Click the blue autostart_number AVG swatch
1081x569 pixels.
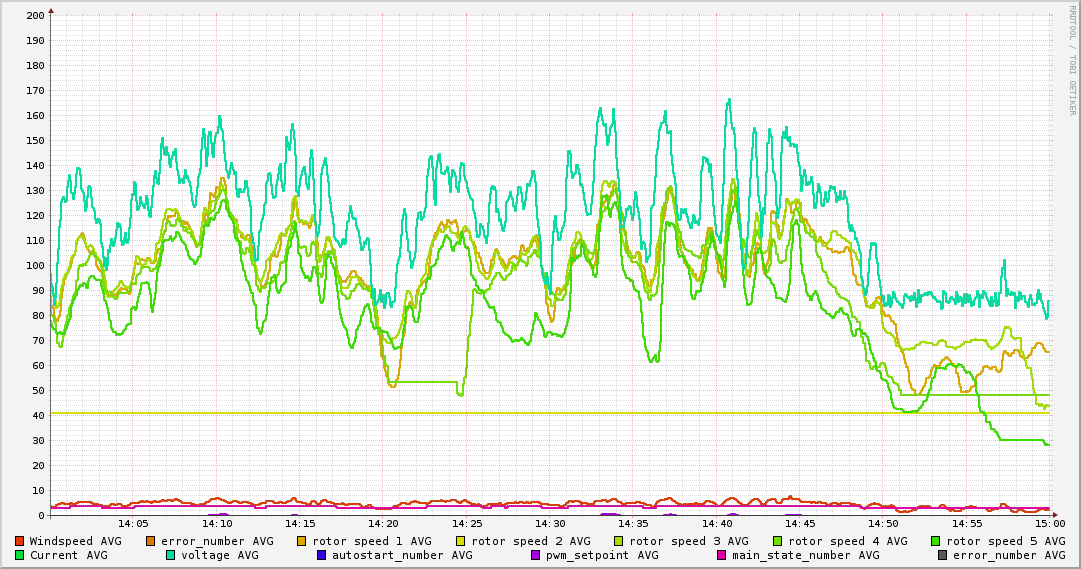[x=321, y=555]
